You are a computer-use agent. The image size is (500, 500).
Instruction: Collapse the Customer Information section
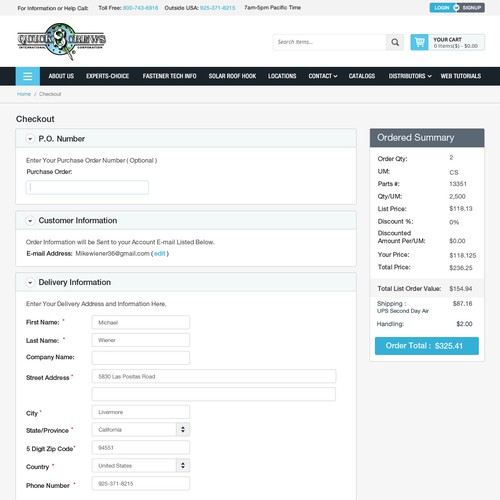click(x=30, y=221)
